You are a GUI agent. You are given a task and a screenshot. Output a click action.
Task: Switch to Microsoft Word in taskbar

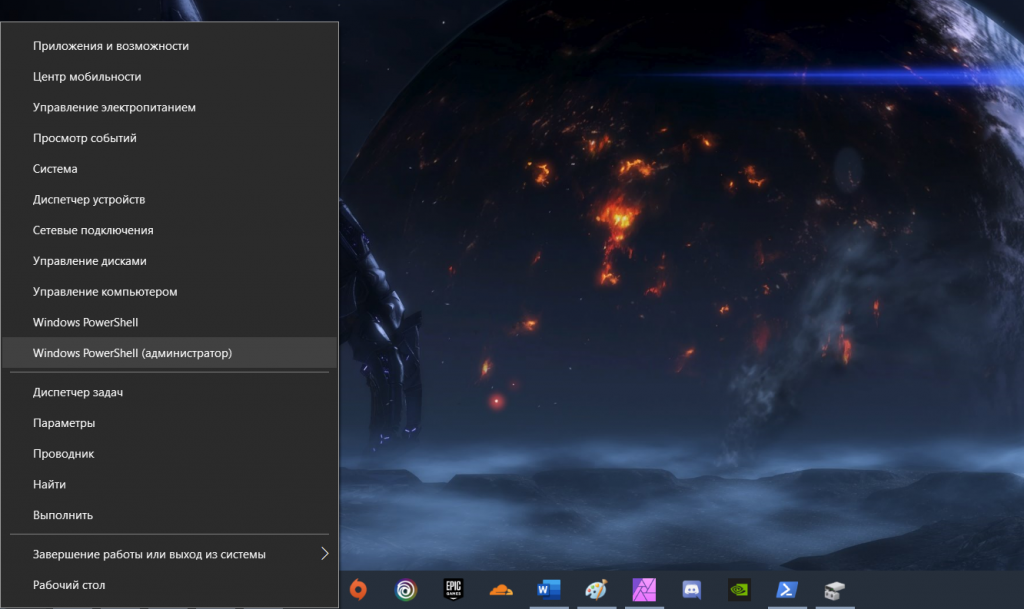coord(548,590)
